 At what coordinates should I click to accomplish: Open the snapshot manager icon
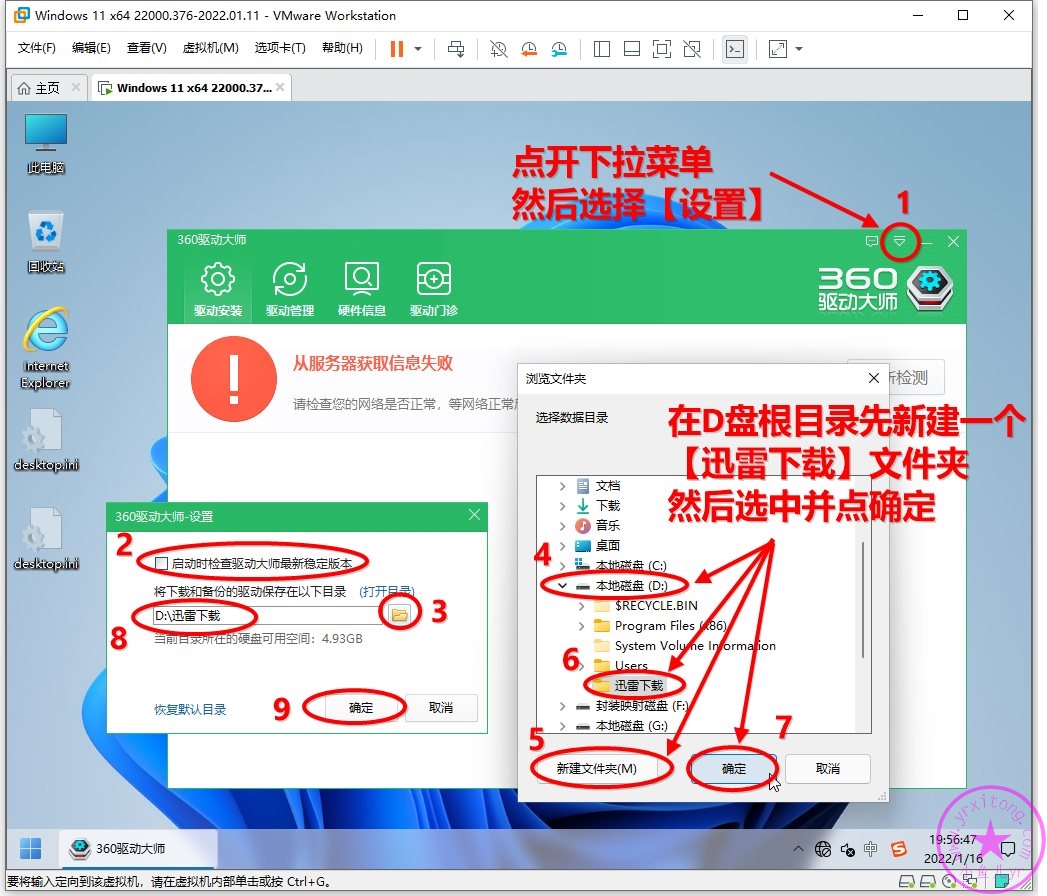pyautogui.click(x=560, y=49)
